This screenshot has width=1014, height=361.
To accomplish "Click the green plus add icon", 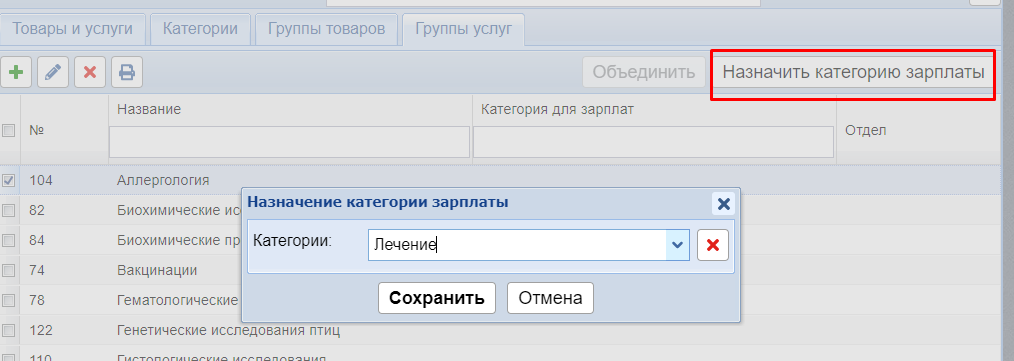I will point(15,72).
